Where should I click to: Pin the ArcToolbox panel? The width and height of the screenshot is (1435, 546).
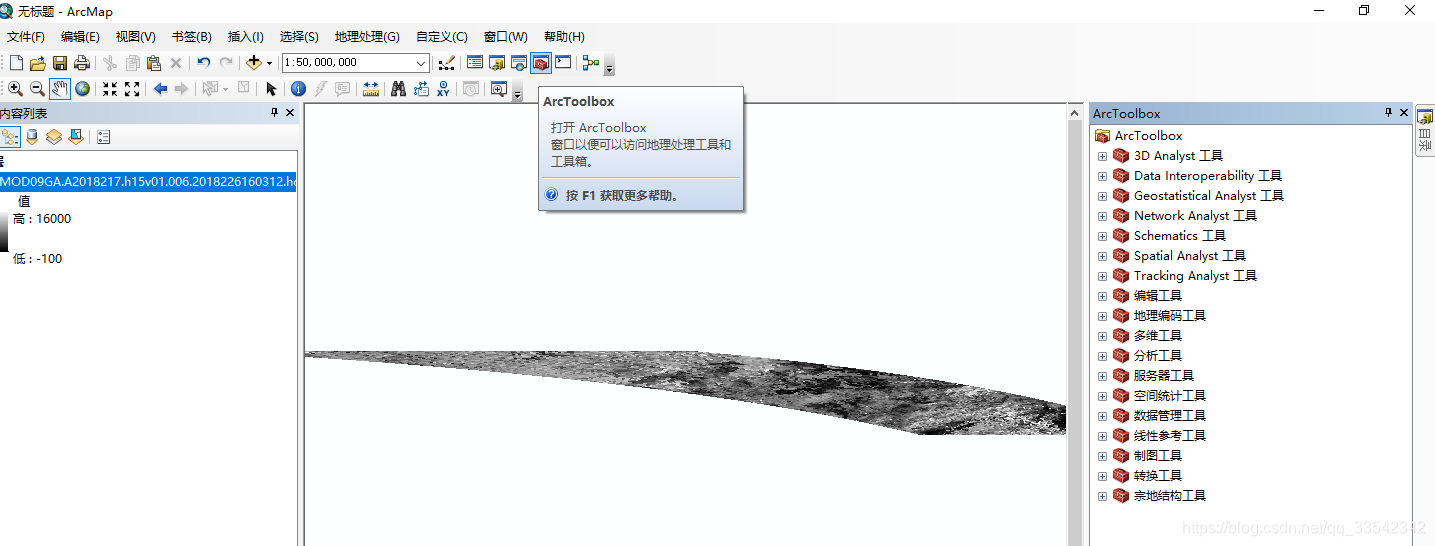1388,113
